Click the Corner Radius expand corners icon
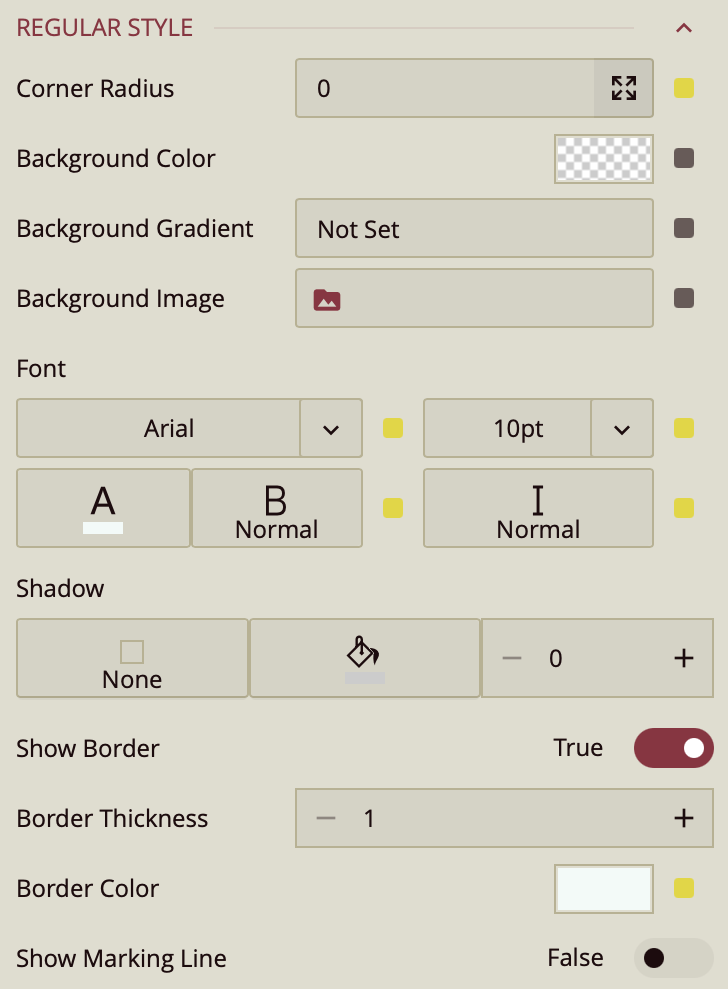 coord(623,88)
